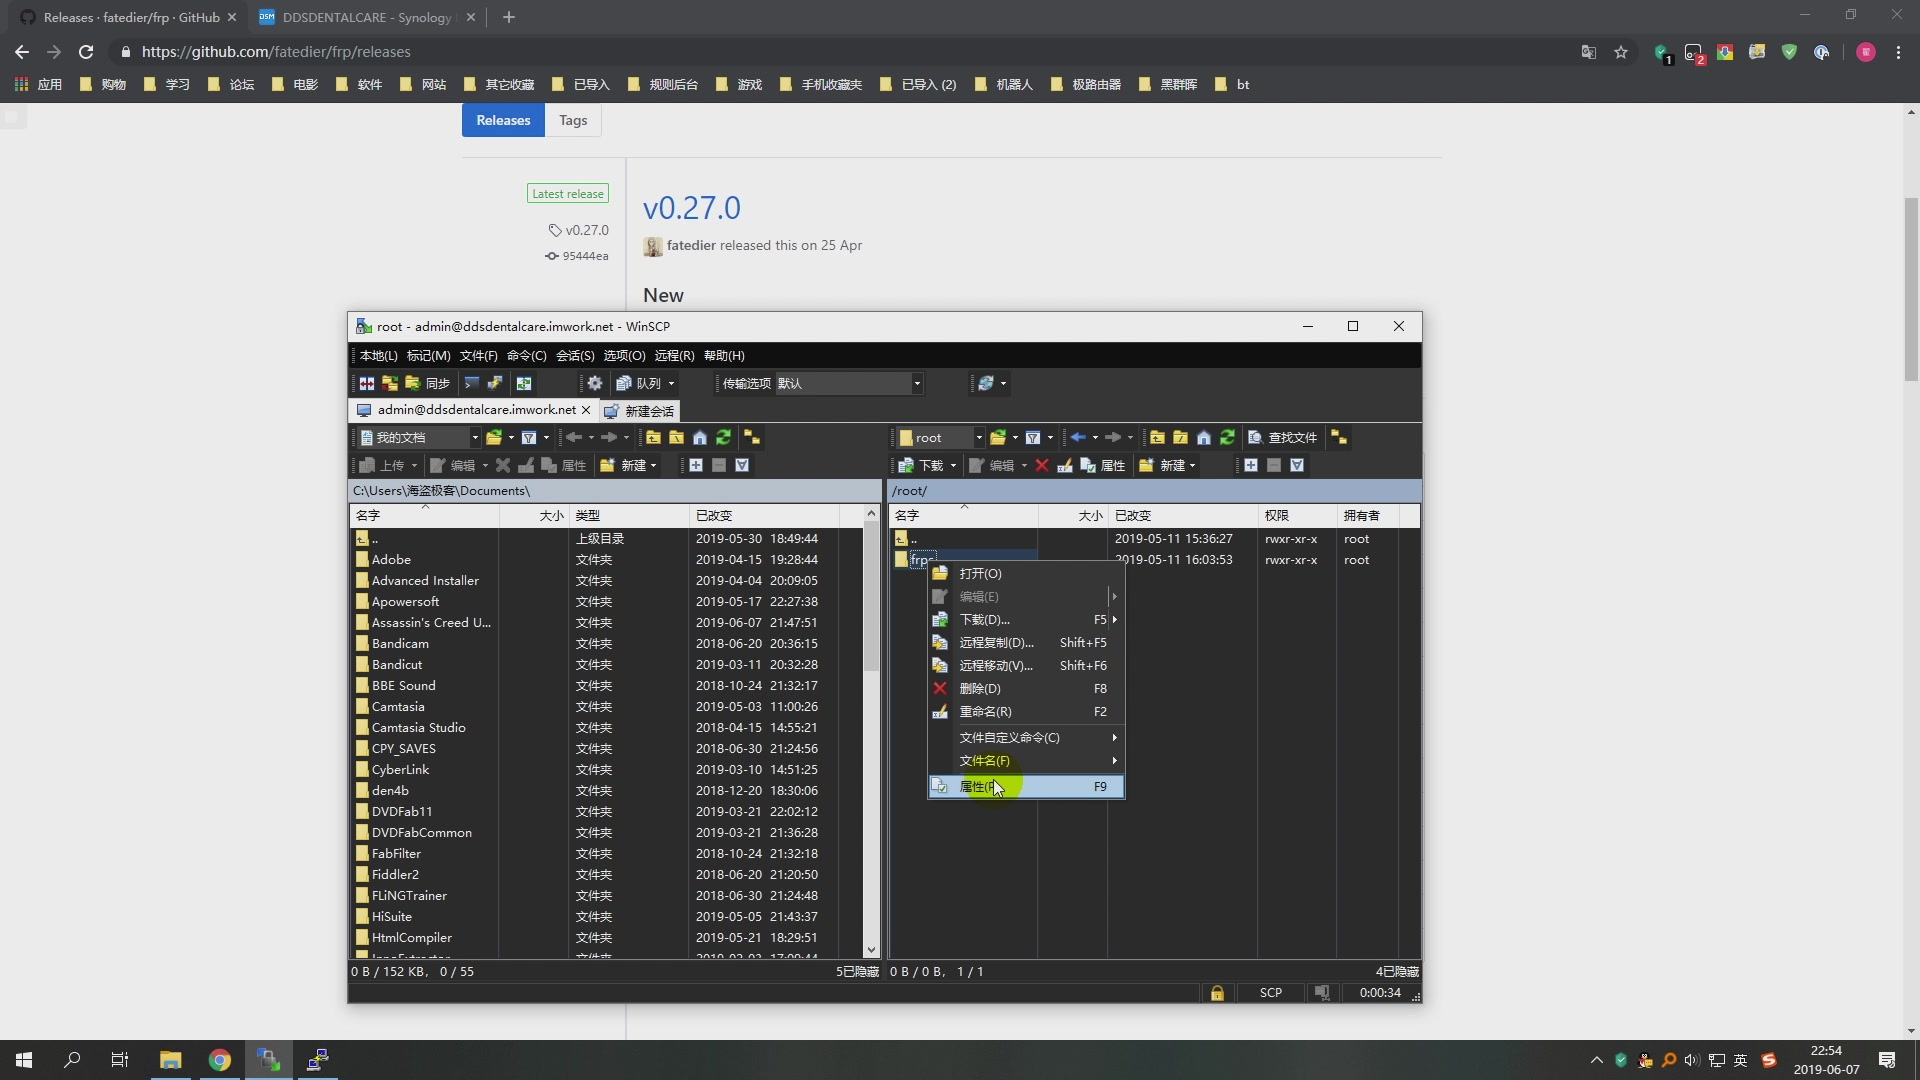Choose 下载(D)... in the context menu

click(1026, 619)
